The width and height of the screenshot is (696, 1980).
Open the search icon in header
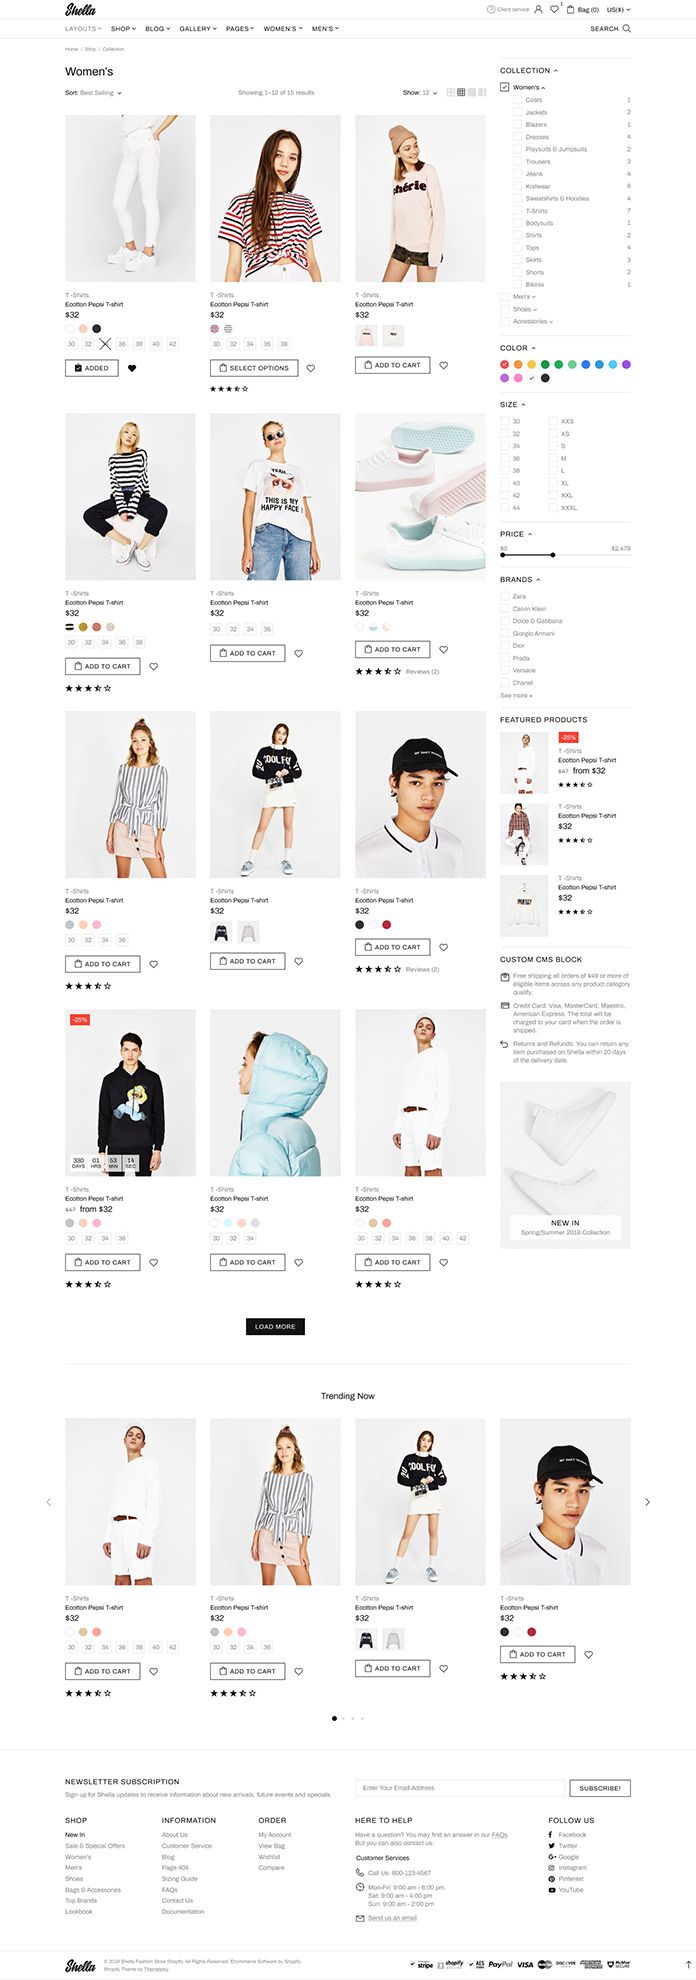[x=627, y=29]
